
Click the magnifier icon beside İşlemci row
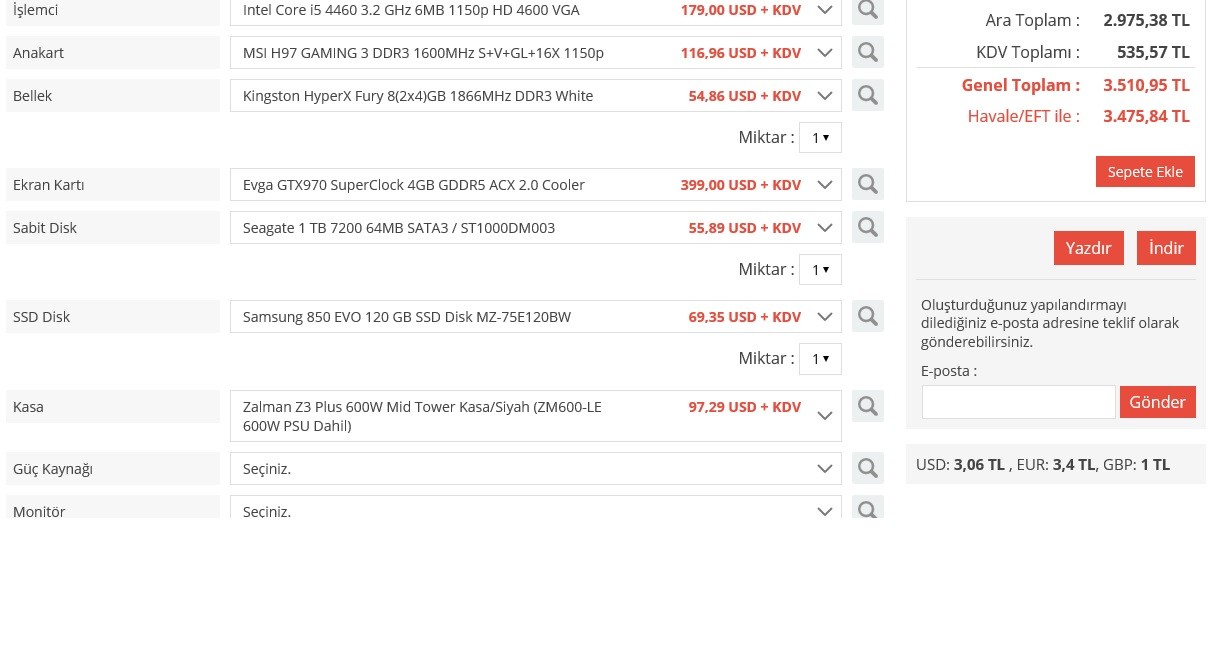click(x=867, y=11)
